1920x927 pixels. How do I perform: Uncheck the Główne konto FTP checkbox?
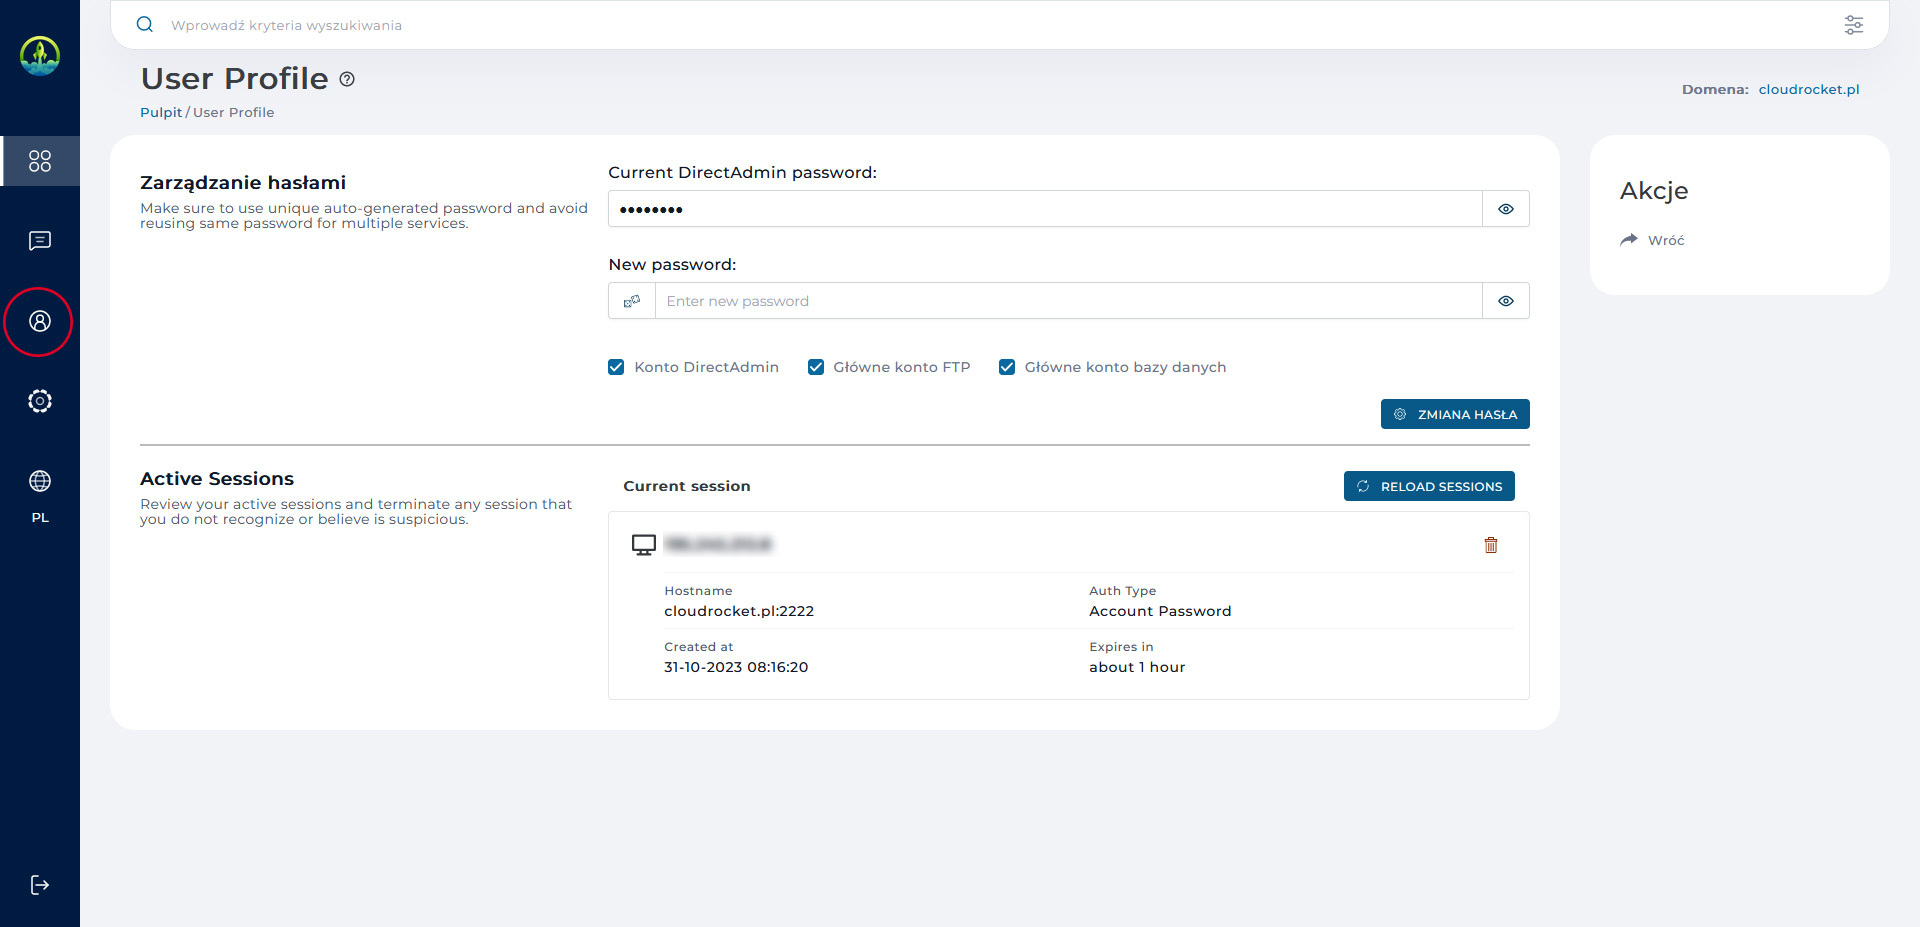816,367
